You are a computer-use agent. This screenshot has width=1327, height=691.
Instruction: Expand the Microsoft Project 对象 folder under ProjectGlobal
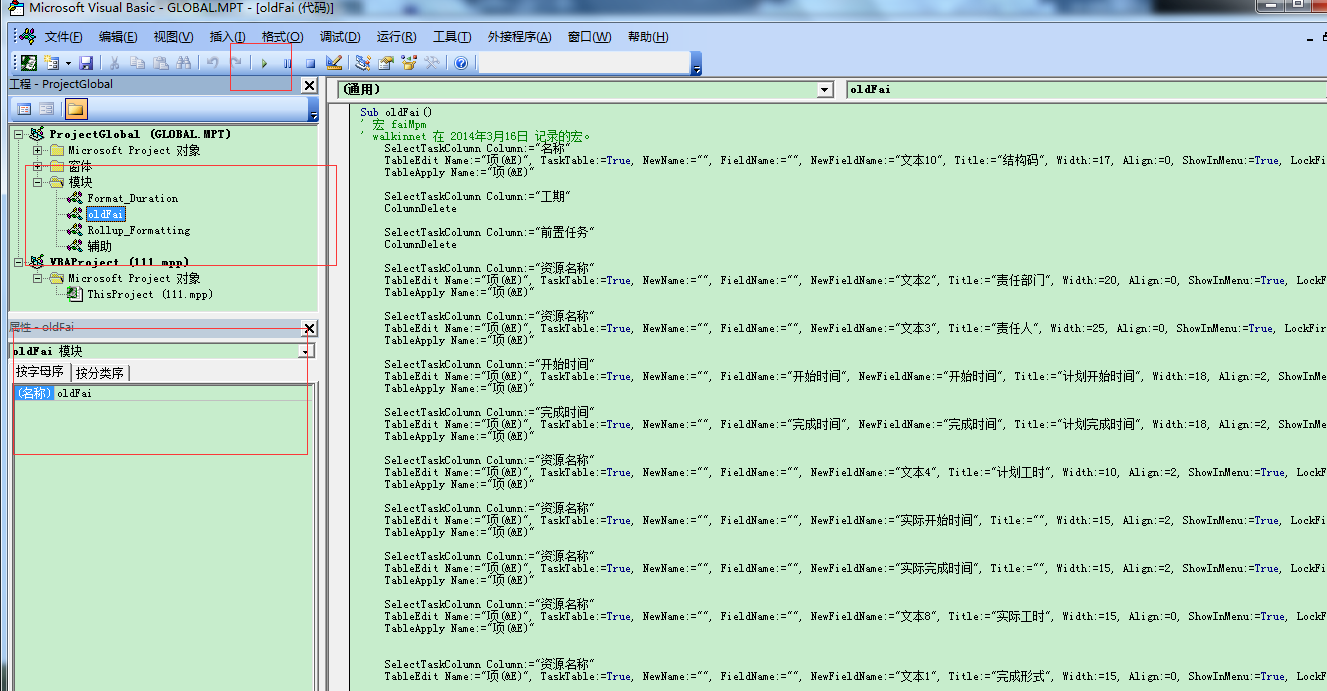pos(38,150)
